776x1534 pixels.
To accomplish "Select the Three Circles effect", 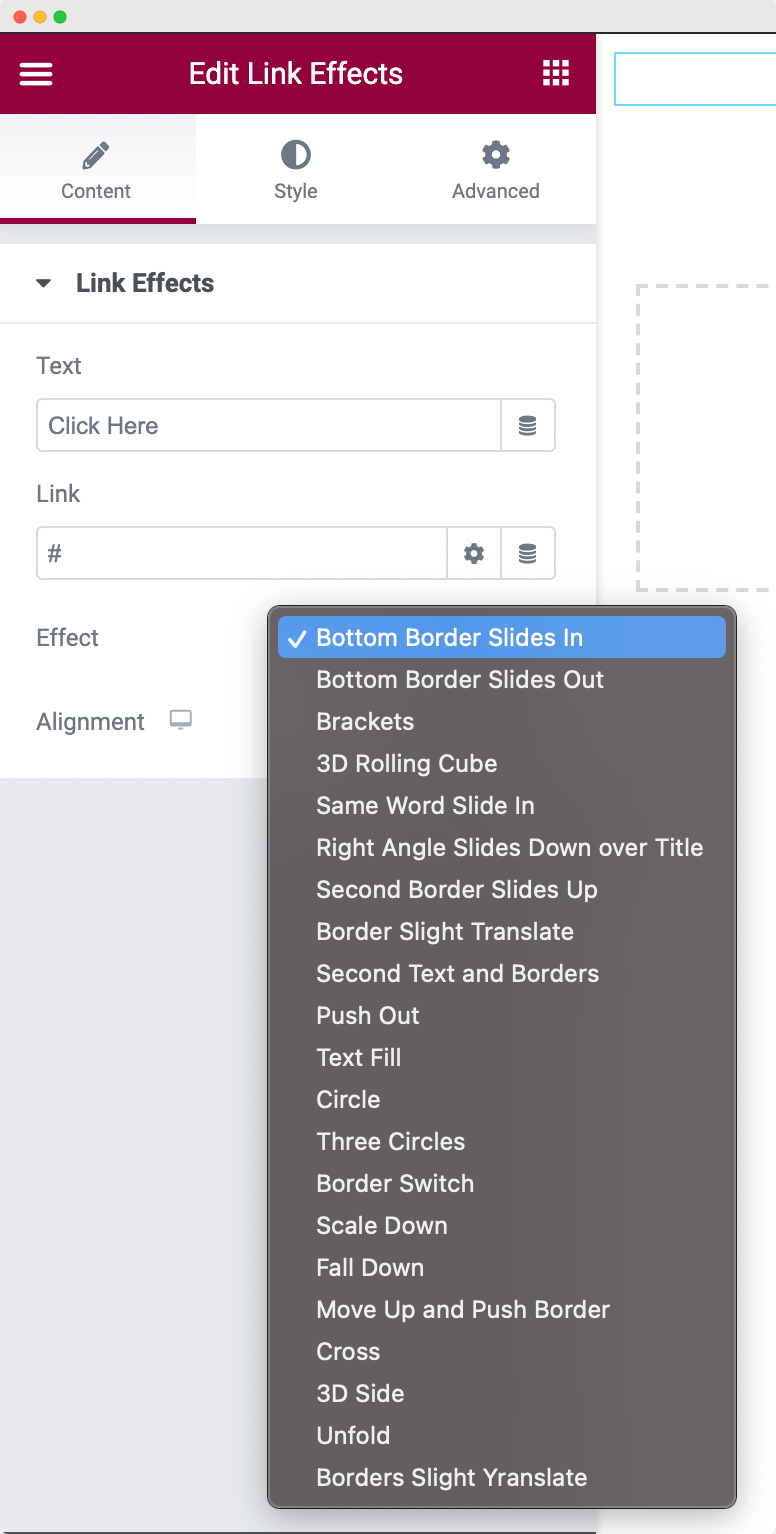I will pyautogui.click(x=390, y=1141).
